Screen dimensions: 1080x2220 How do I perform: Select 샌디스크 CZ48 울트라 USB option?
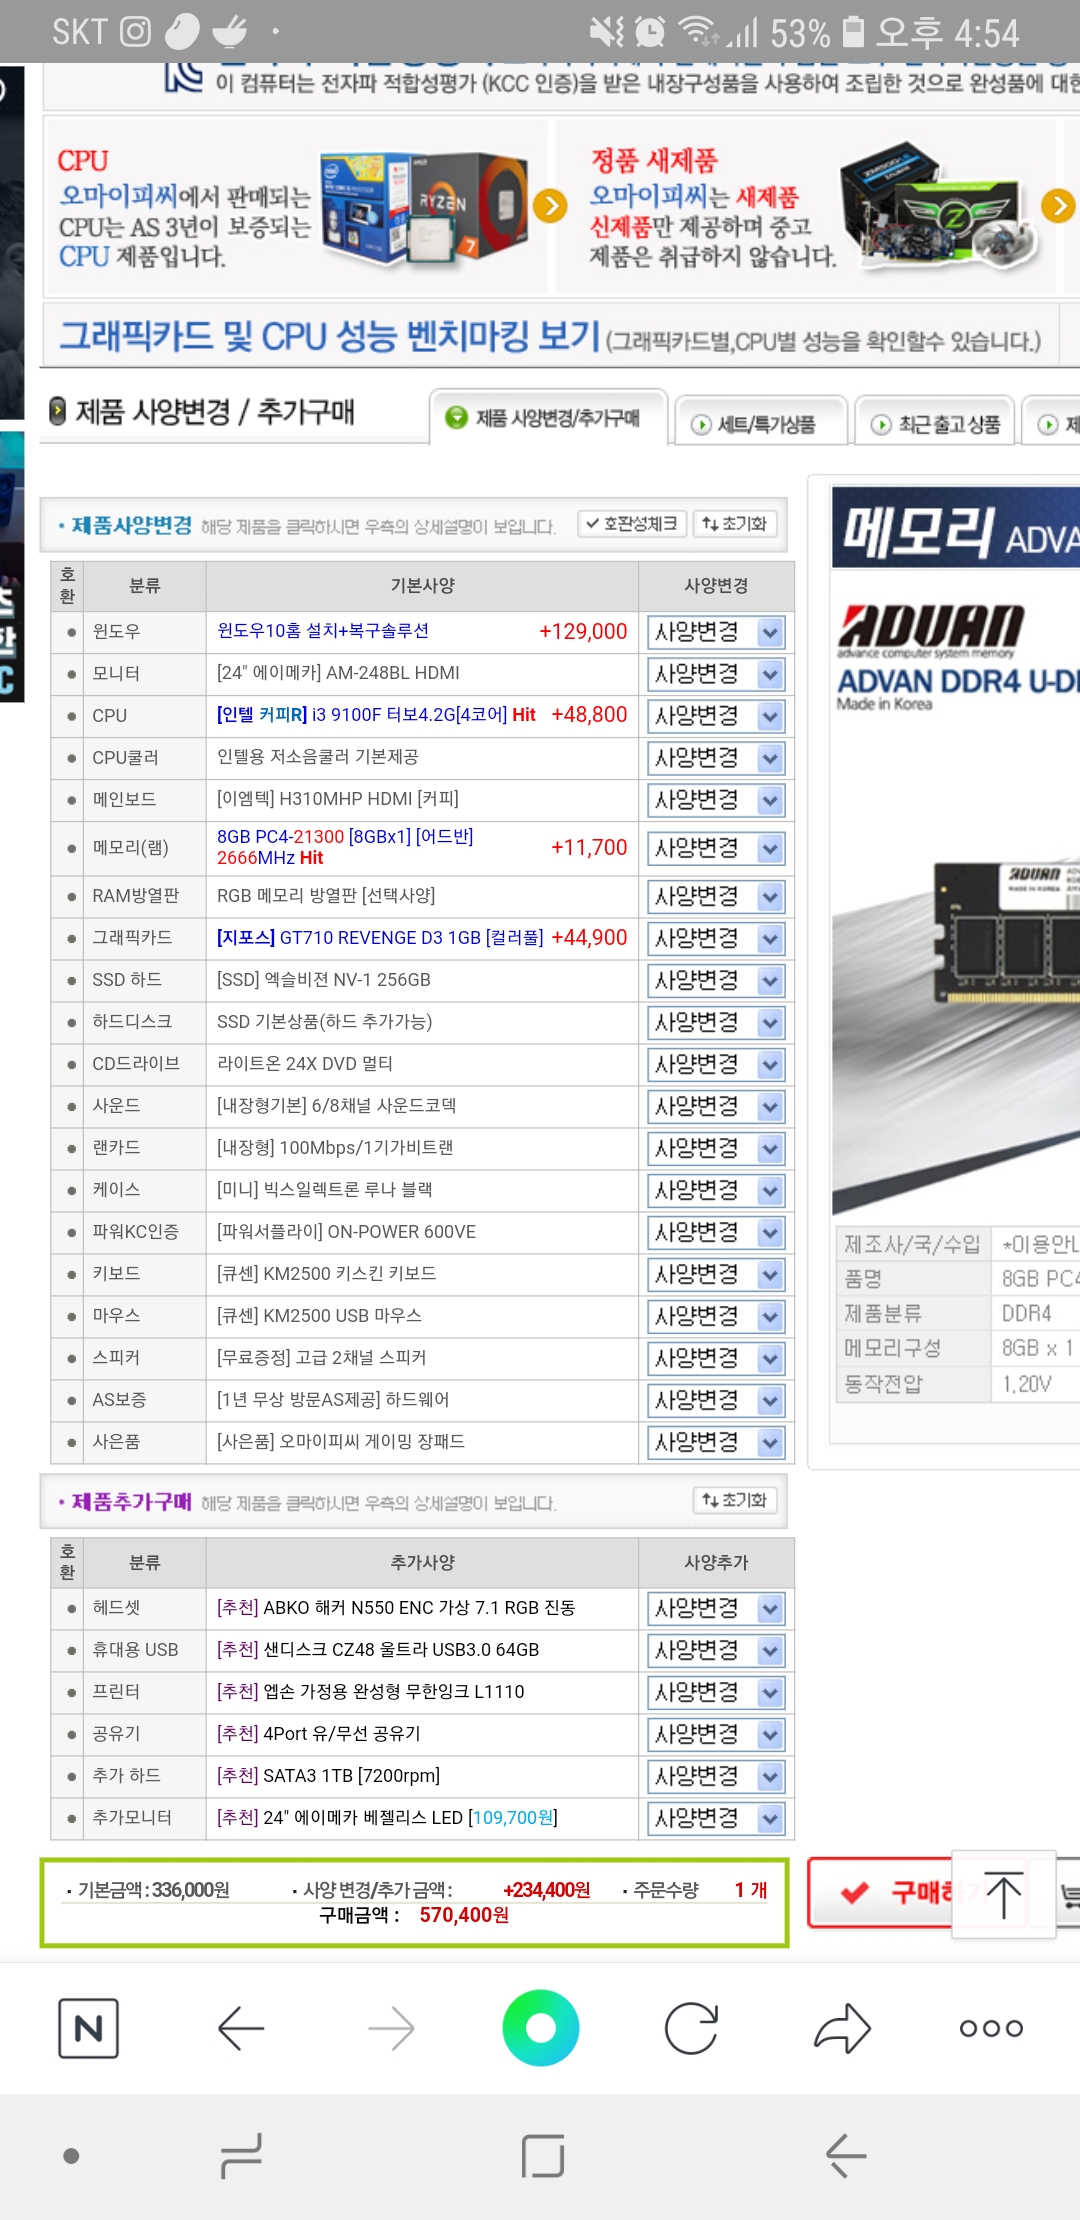tap(378, 1650)
